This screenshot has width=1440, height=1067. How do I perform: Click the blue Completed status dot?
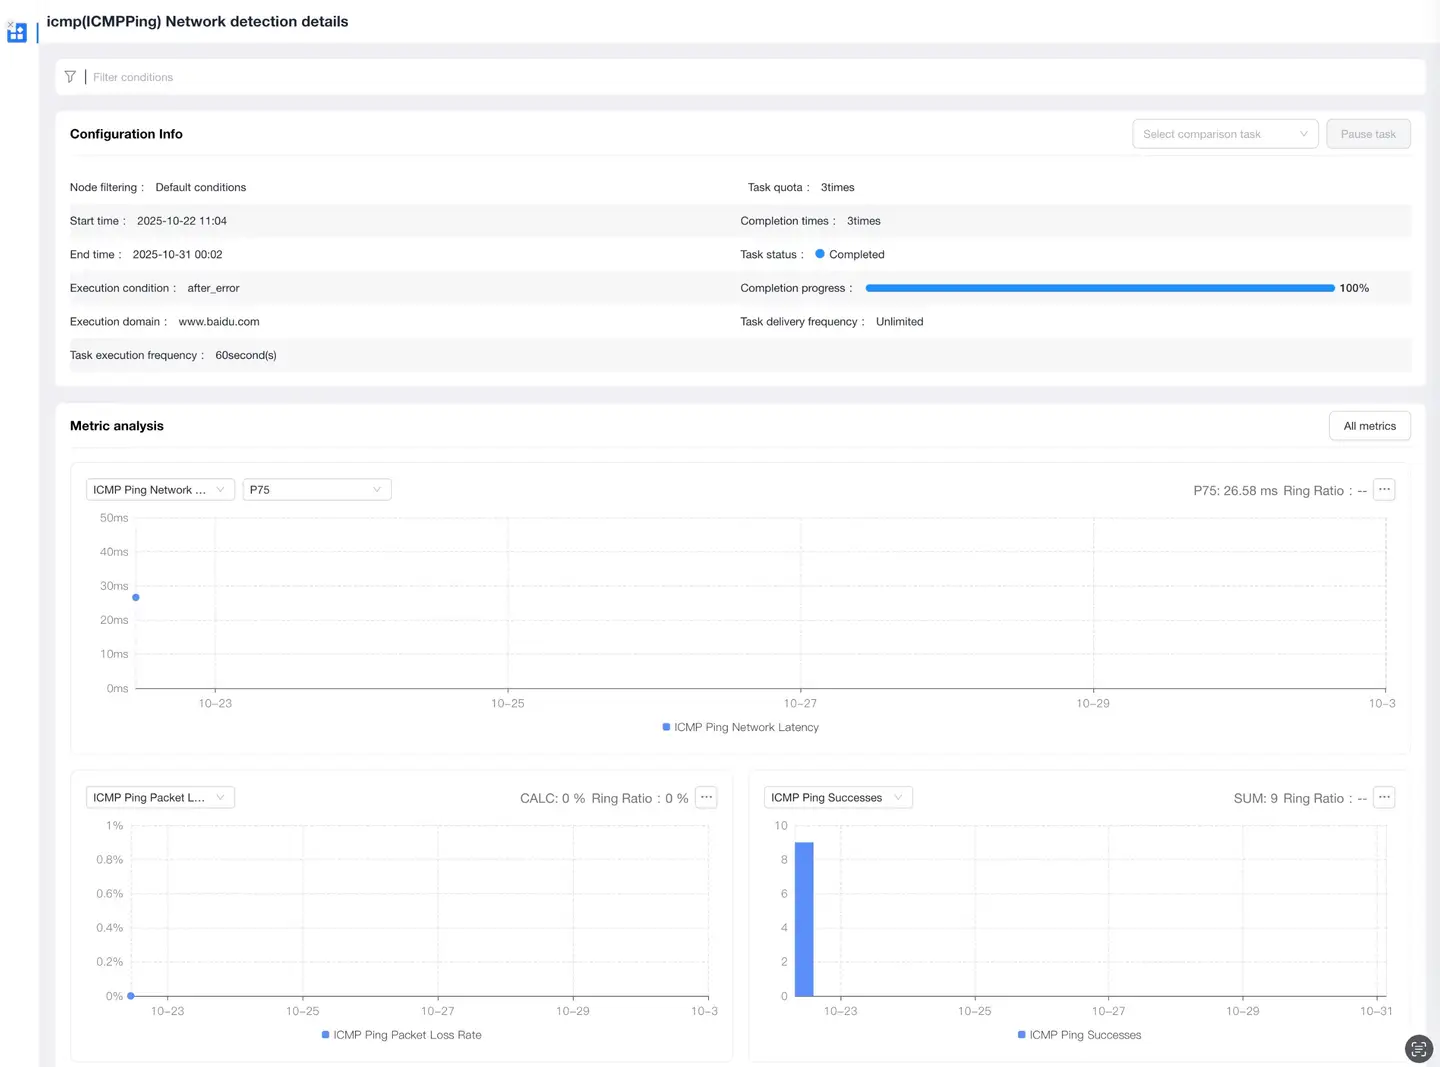coord(820,254)
